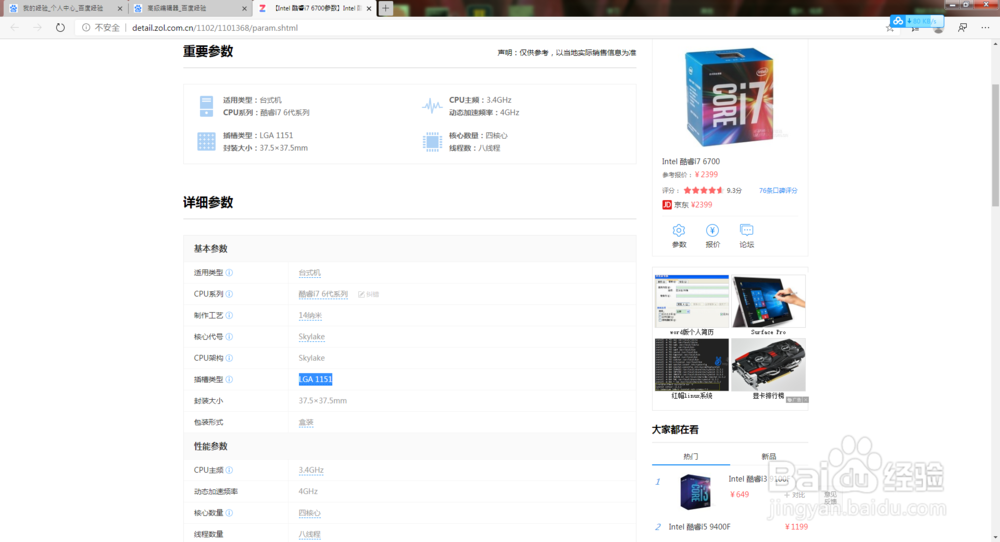Switch to the 新品 tab
The image size is (1000, 542).
click(x=768, y=457)
